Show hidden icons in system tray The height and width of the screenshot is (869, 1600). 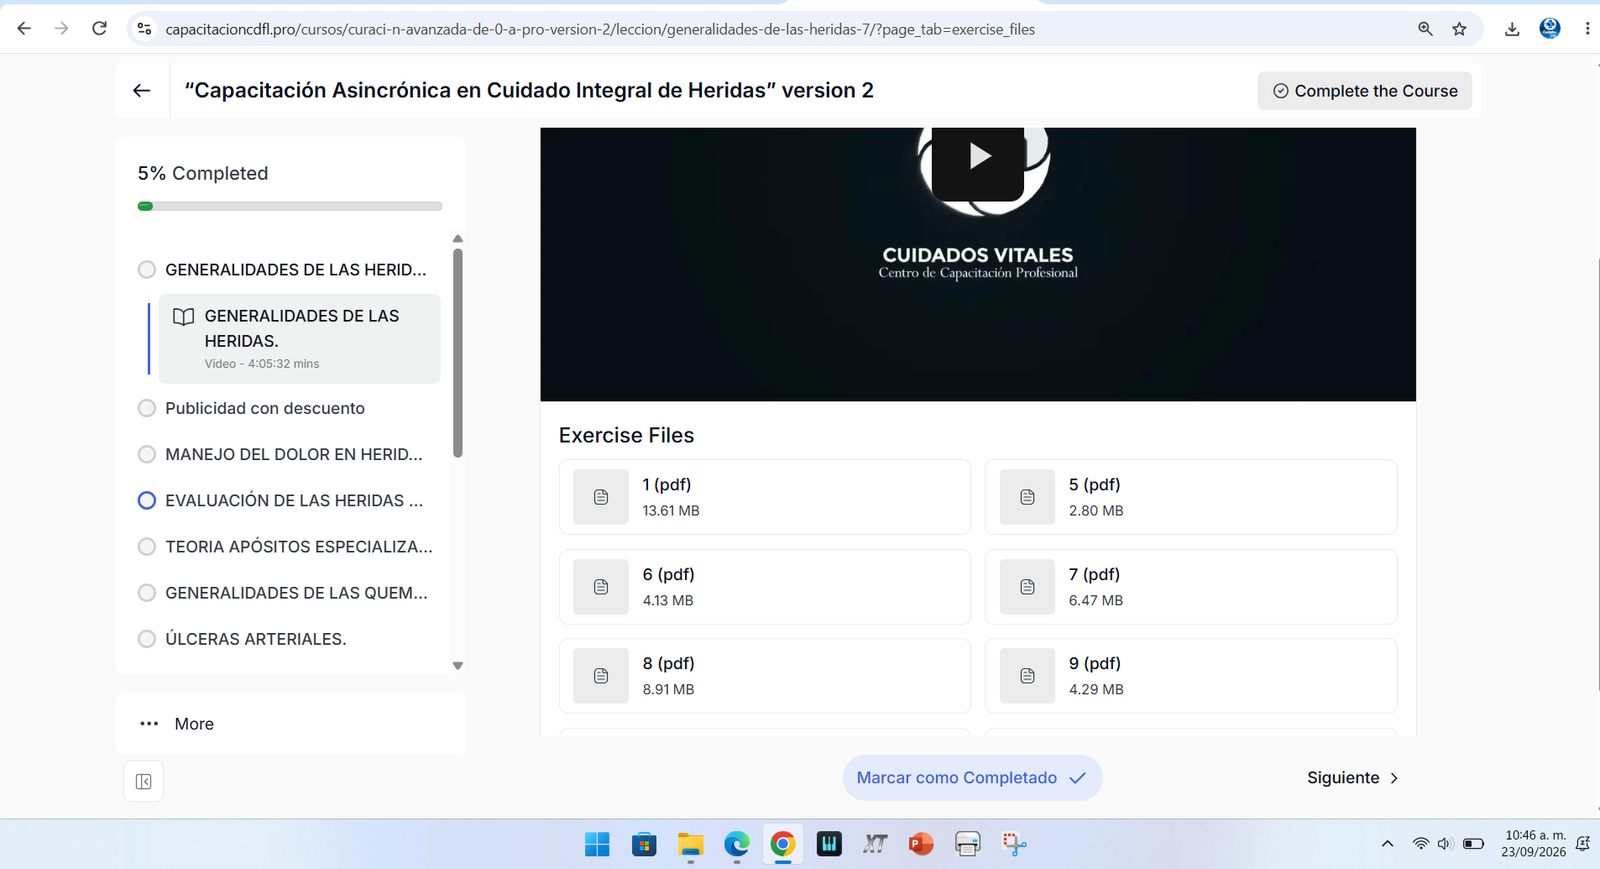click(x=1387, y=844)
